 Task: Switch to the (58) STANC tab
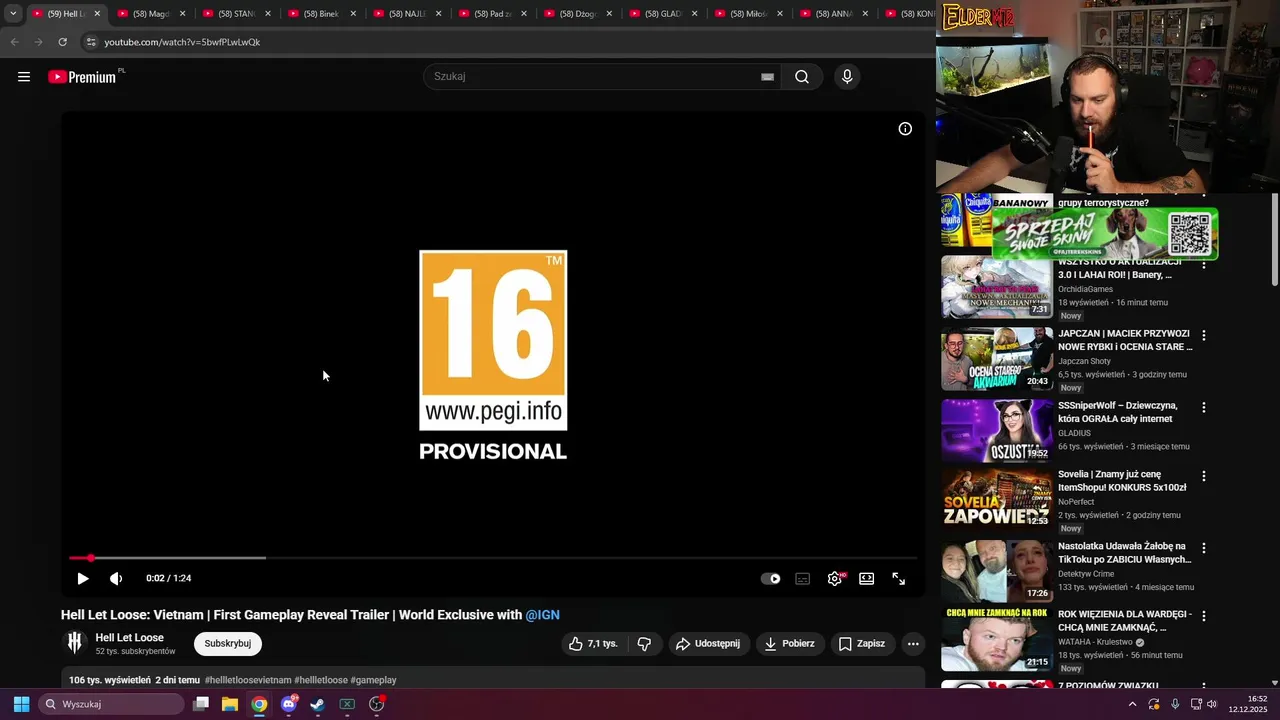click(236, 14)
